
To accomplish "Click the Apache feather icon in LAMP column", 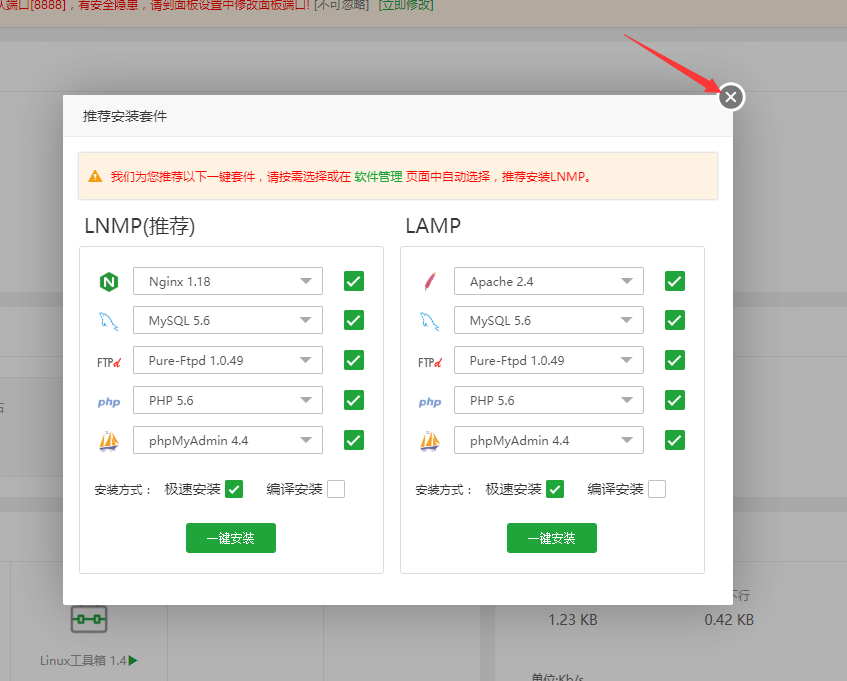I will [x=429, y=281].
